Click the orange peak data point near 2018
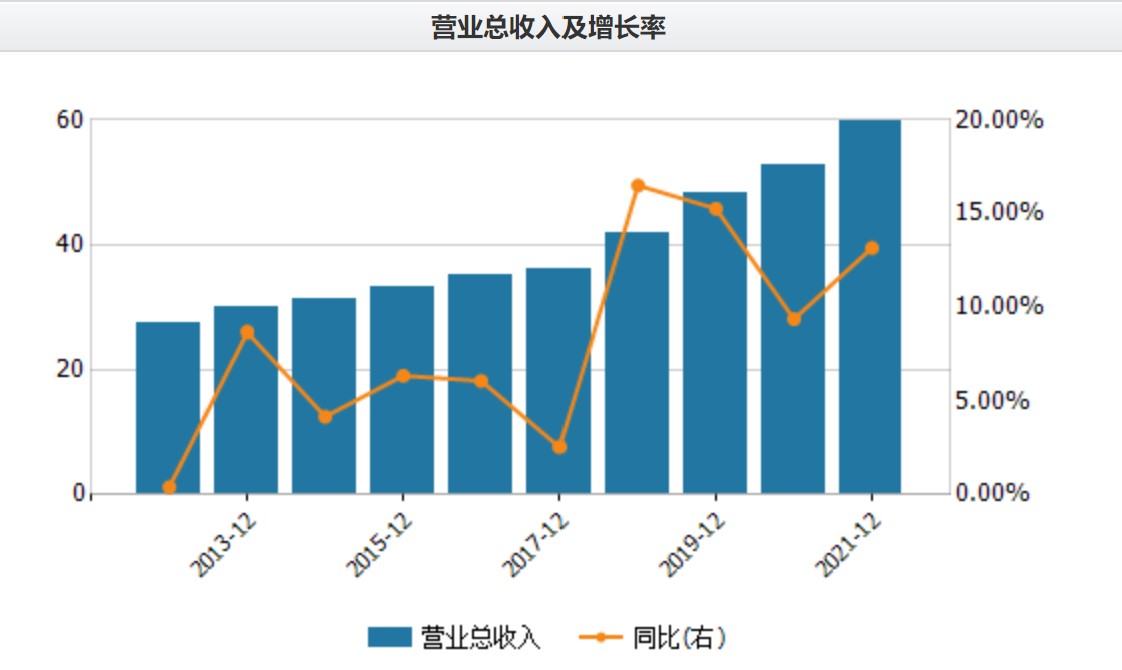Image resolution: width=1122 pixels, height=670 pixels. pos(637,185)
